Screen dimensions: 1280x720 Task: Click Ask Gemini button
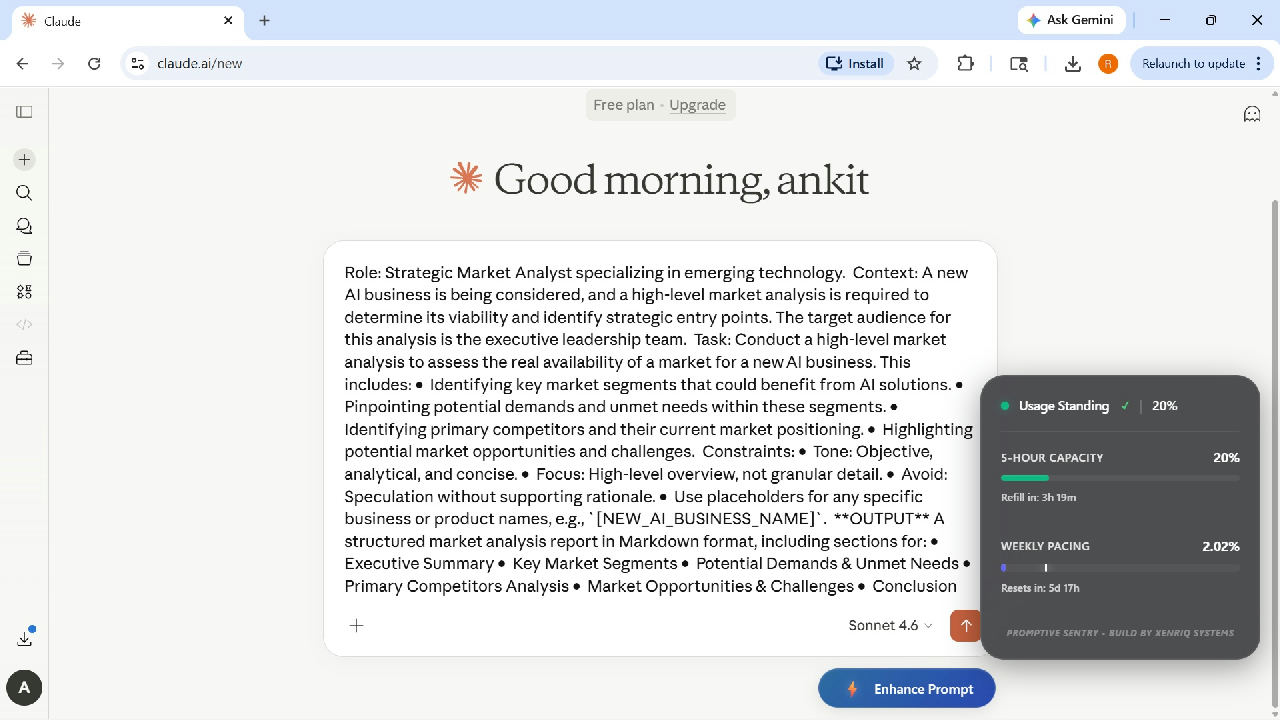1071,20
